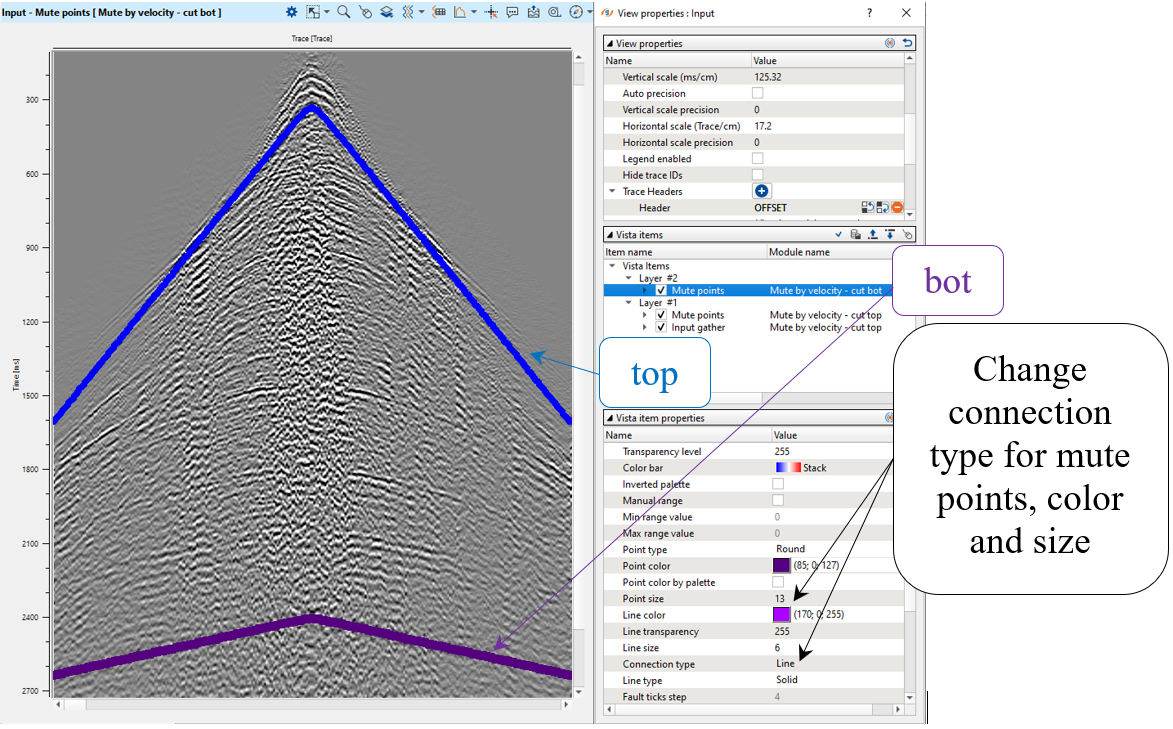Enable the Legend enabled checkbox
Screen dimensions: 1173x729
pos(758,159)
